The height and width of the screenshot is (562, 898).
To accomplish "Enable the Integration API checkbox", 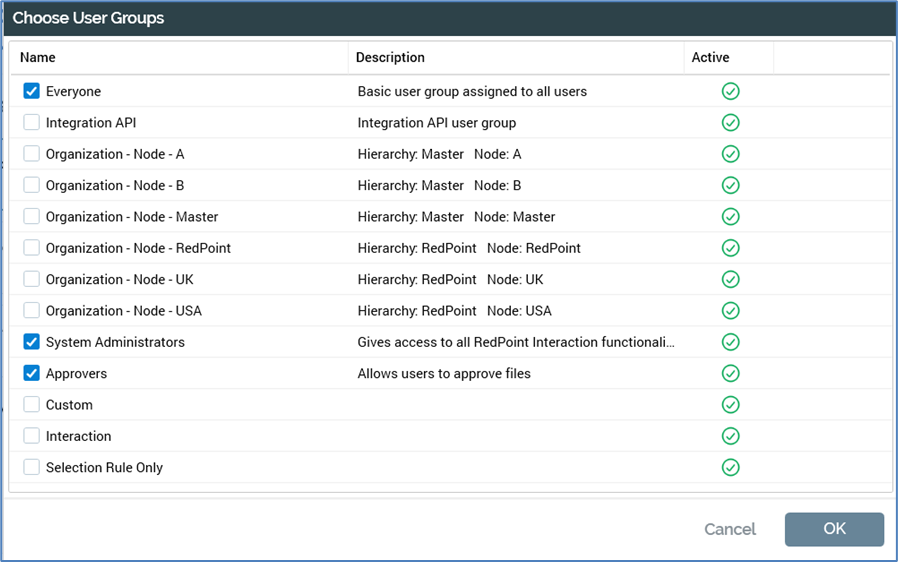I will tap(32, 123).
